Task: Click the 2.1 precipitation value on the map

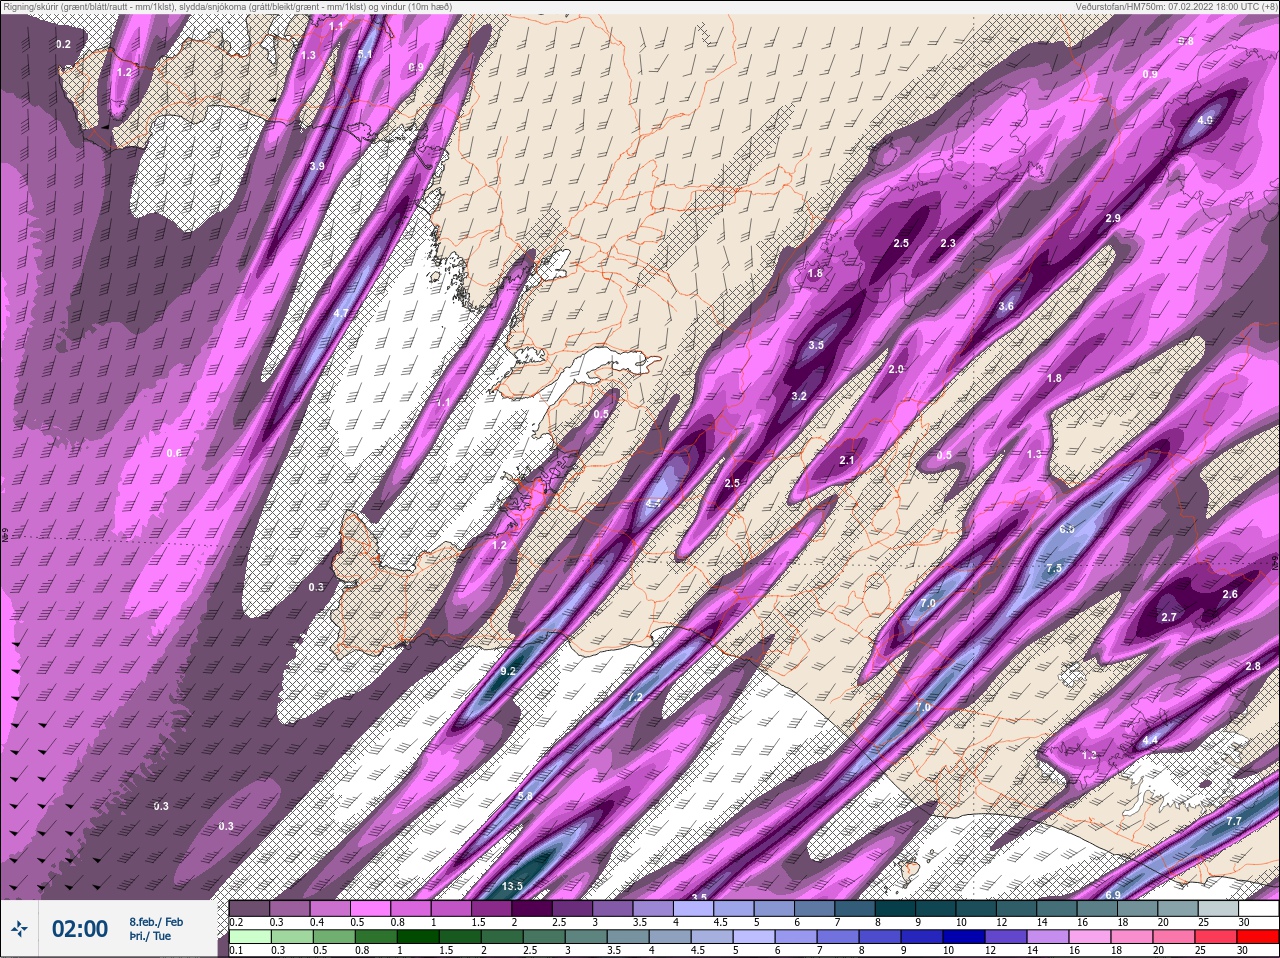Action: click(847, 460)
